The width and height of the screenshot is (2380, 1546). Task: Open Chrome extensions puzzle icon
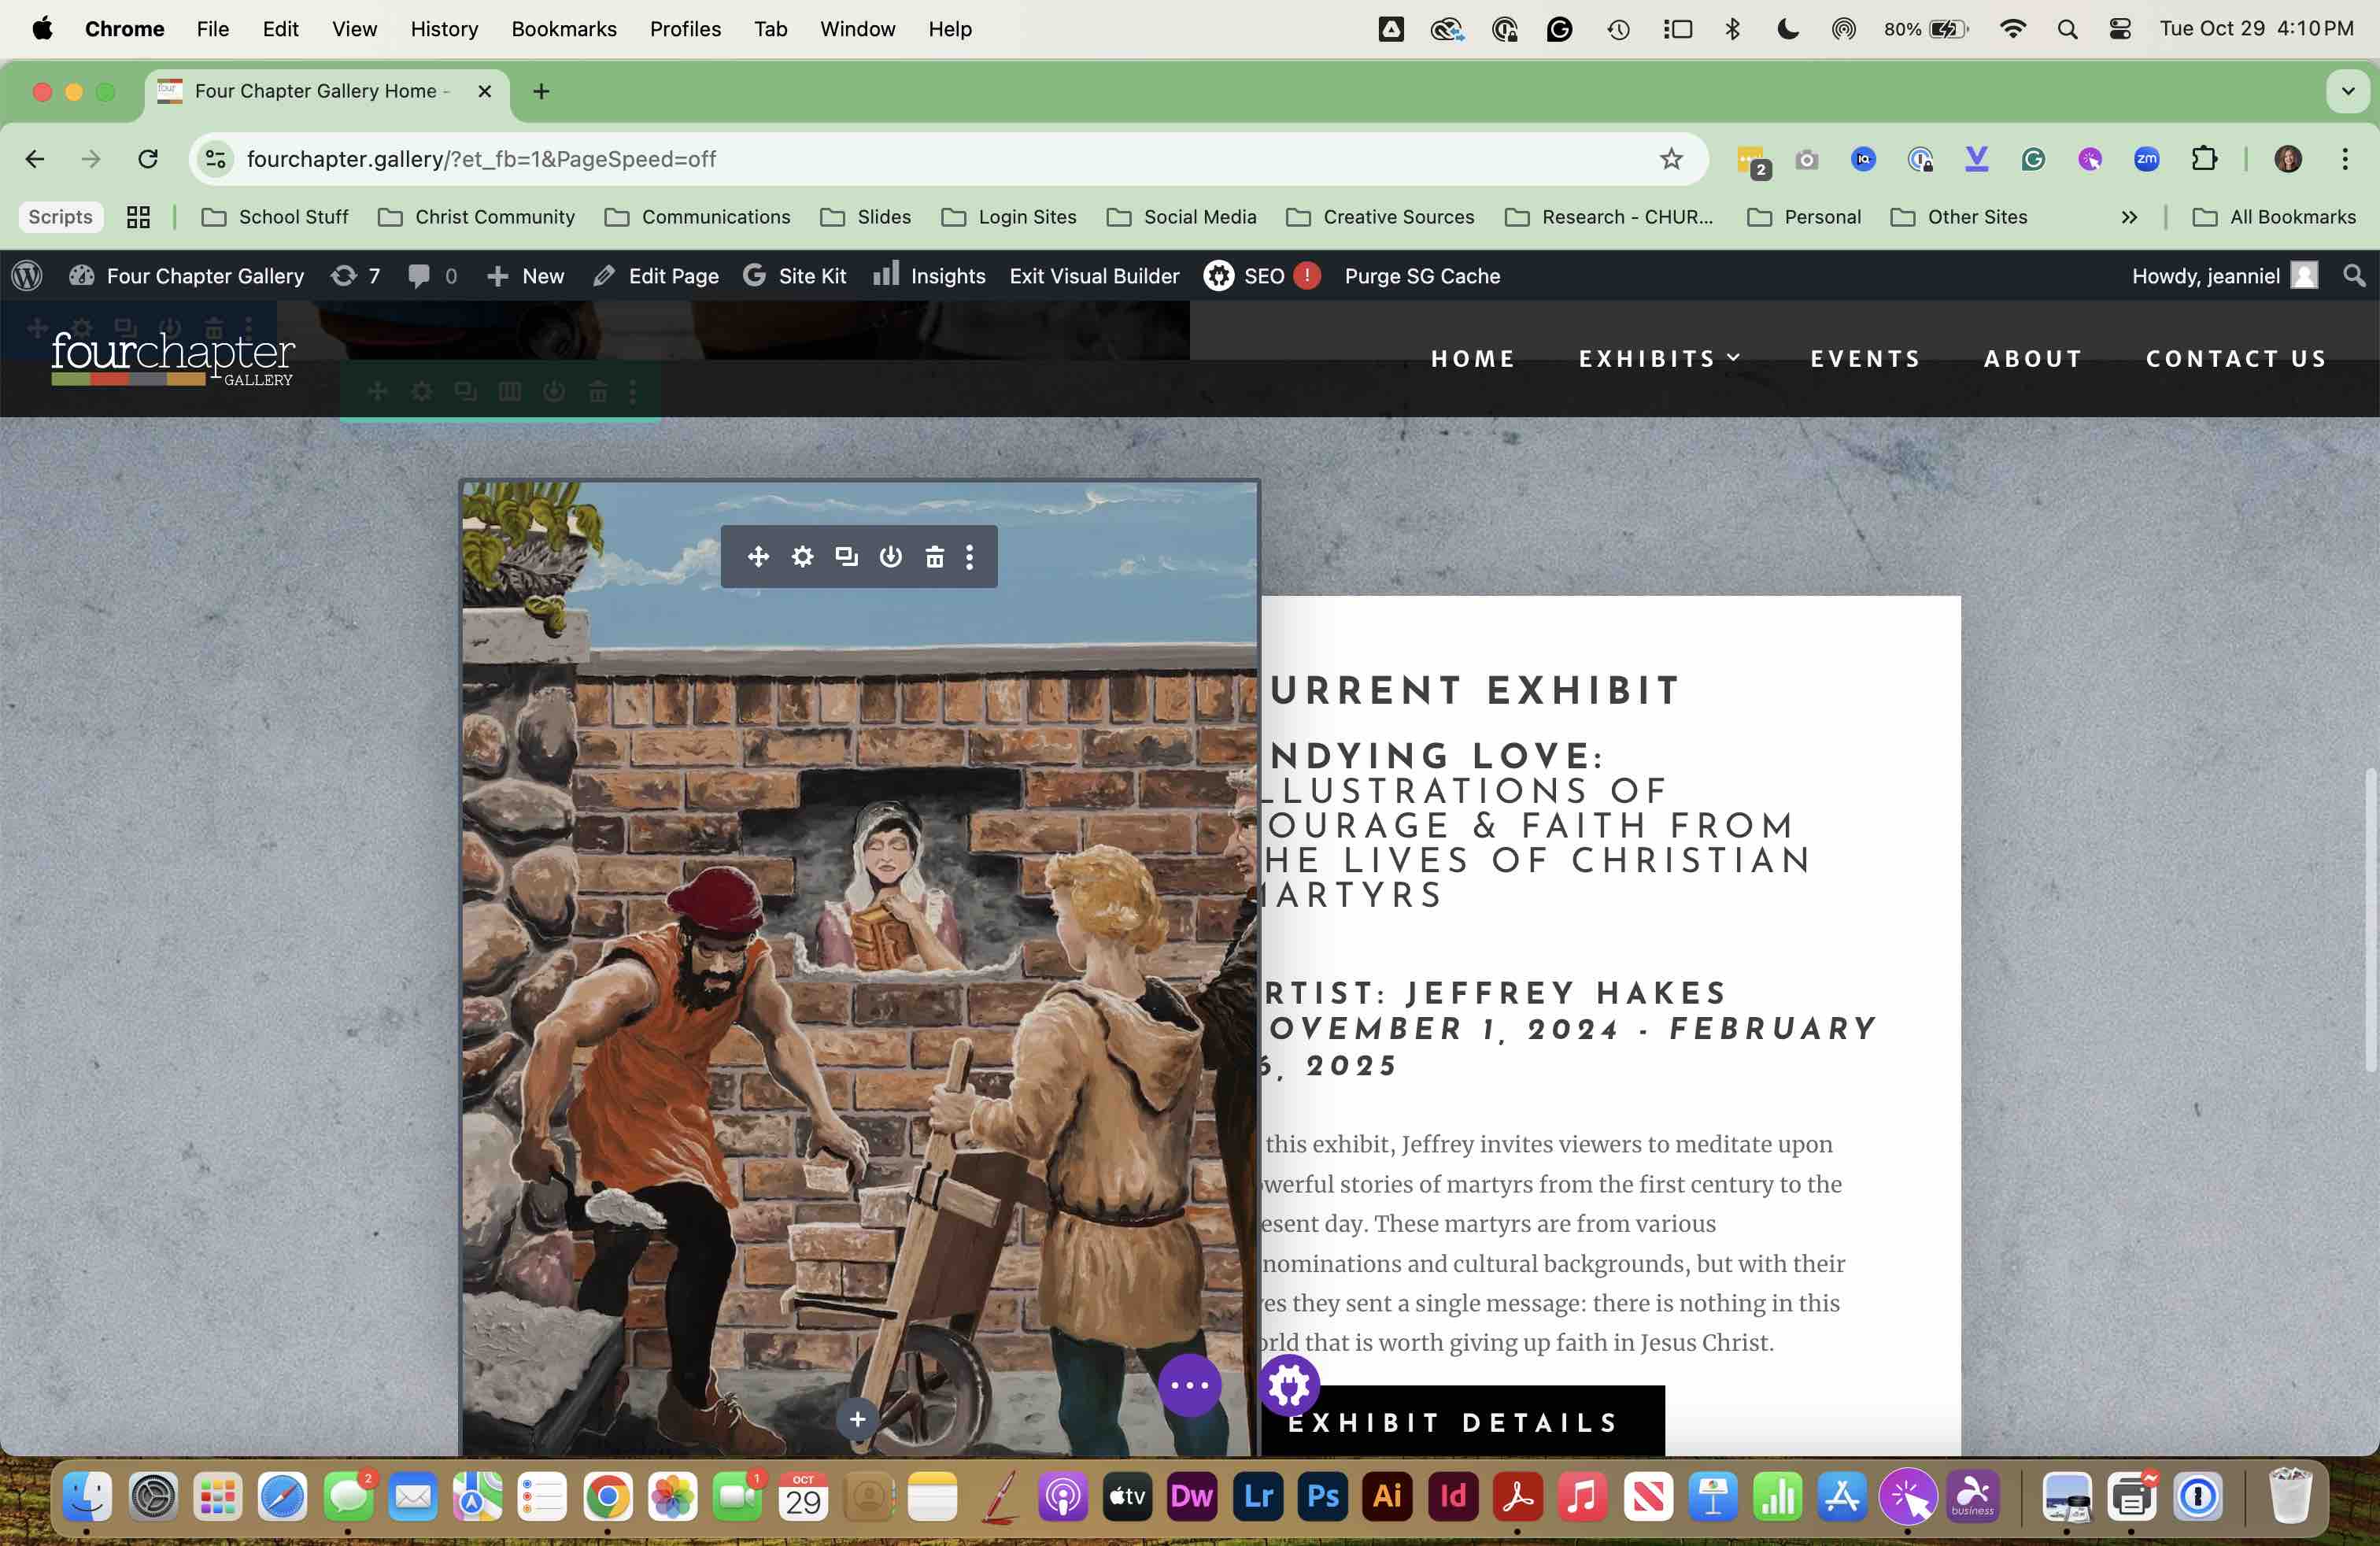[x=2203, y=159]
